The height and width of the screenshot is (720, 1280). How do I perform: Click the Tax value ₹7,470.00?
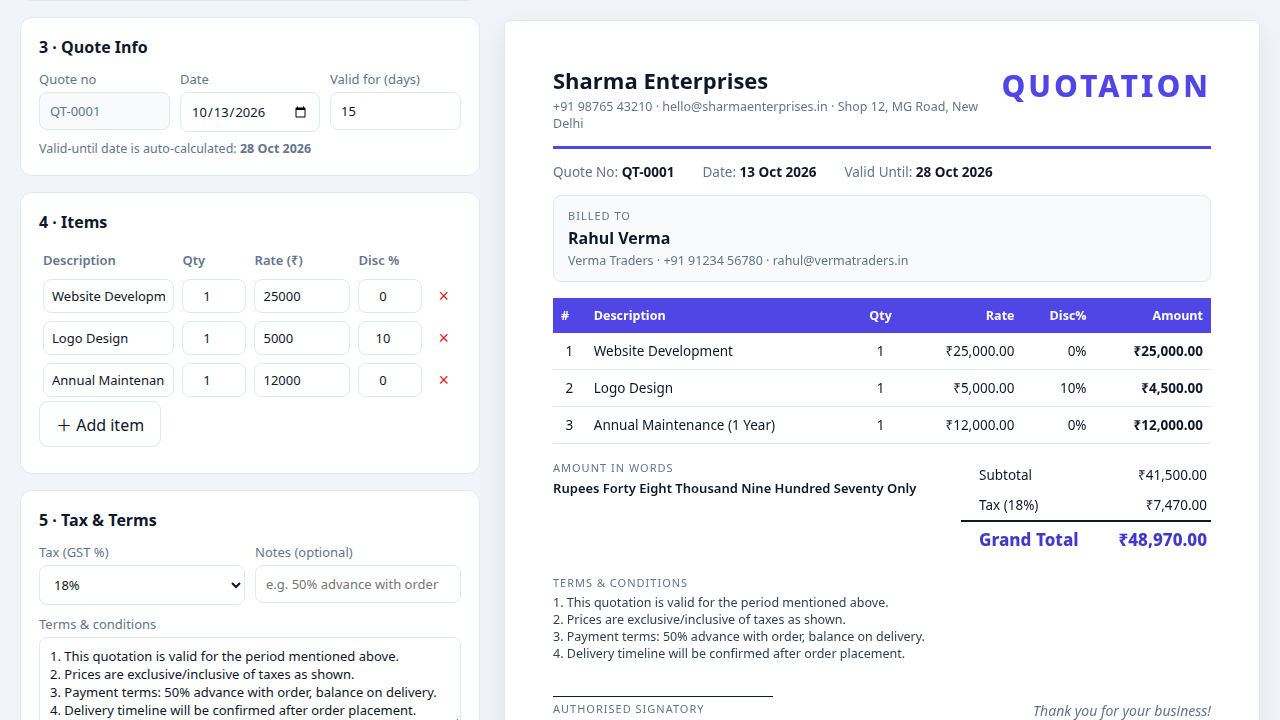click(1176, 505)
